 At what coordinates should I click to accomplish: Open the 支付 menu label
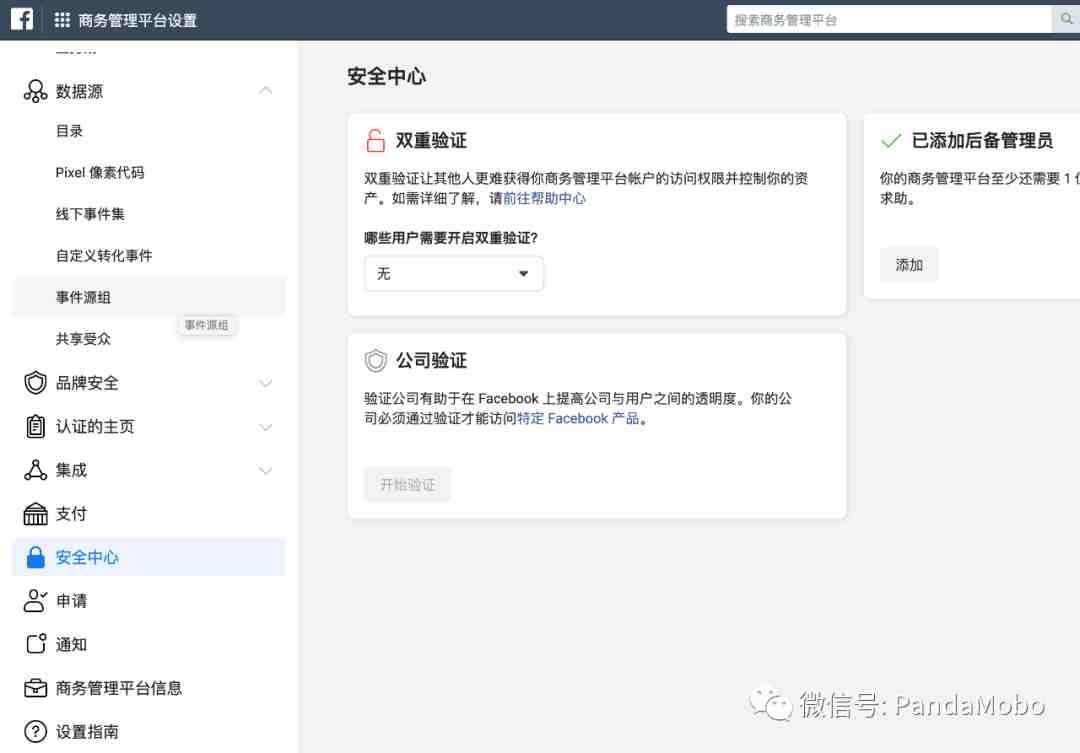click(72, 514)
